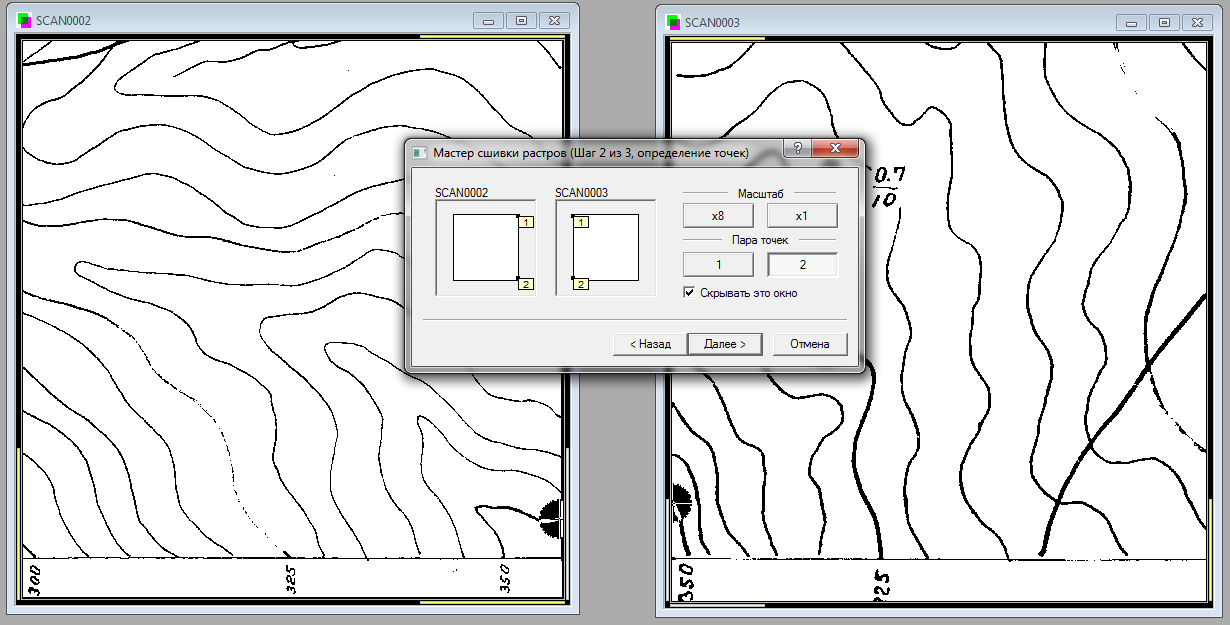Set zoom scale to x8

(717, 216)
